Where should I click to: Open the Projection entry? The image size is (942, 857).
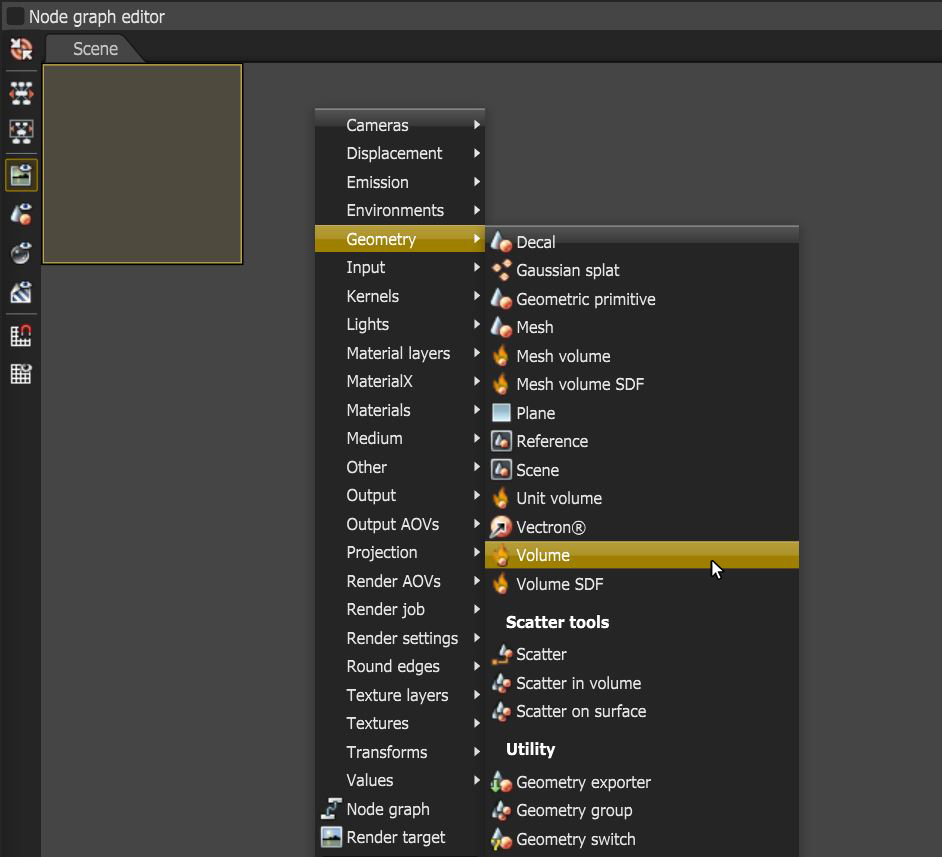pos(400,553)
